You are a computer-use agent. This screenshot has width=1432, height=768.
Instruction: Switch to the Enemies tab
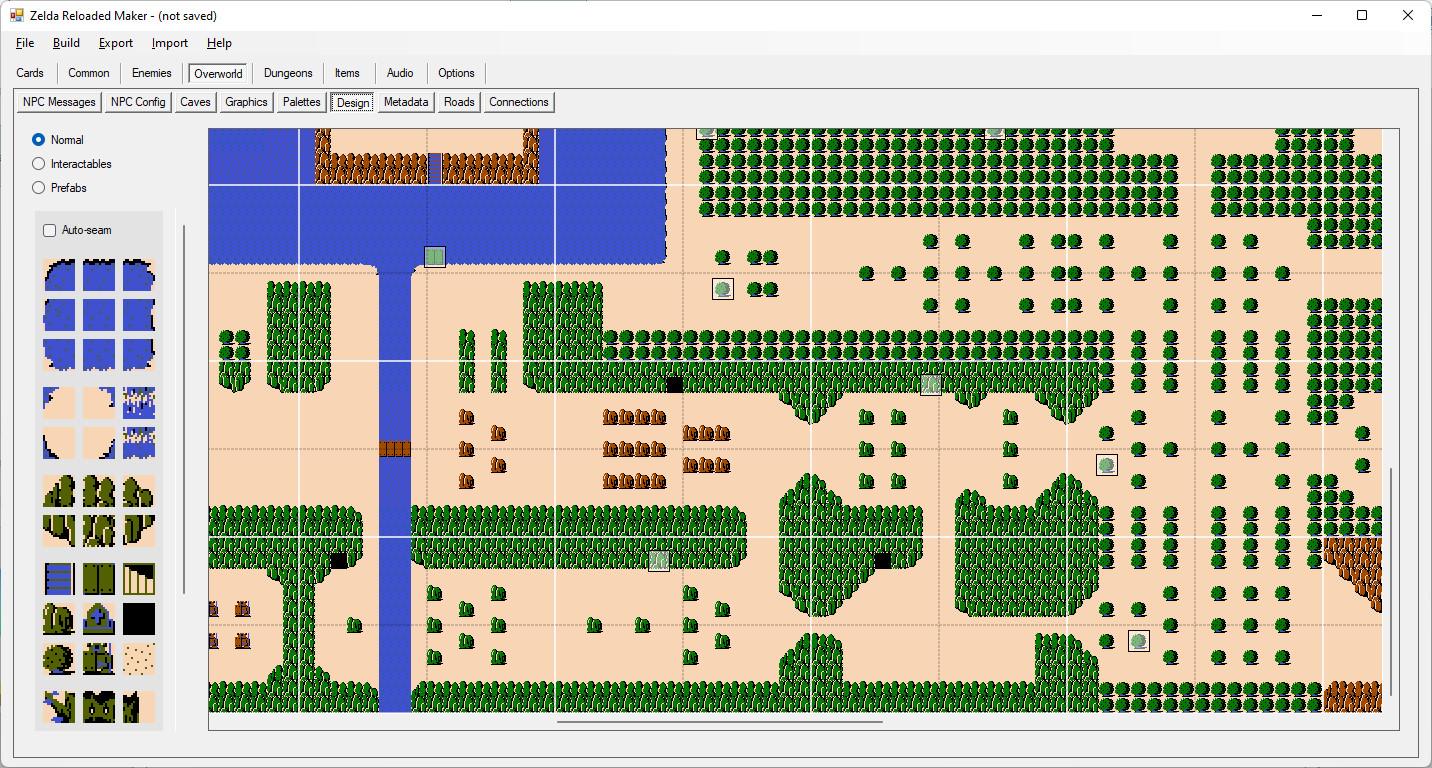pyautogui.click(x=152, y=73)
